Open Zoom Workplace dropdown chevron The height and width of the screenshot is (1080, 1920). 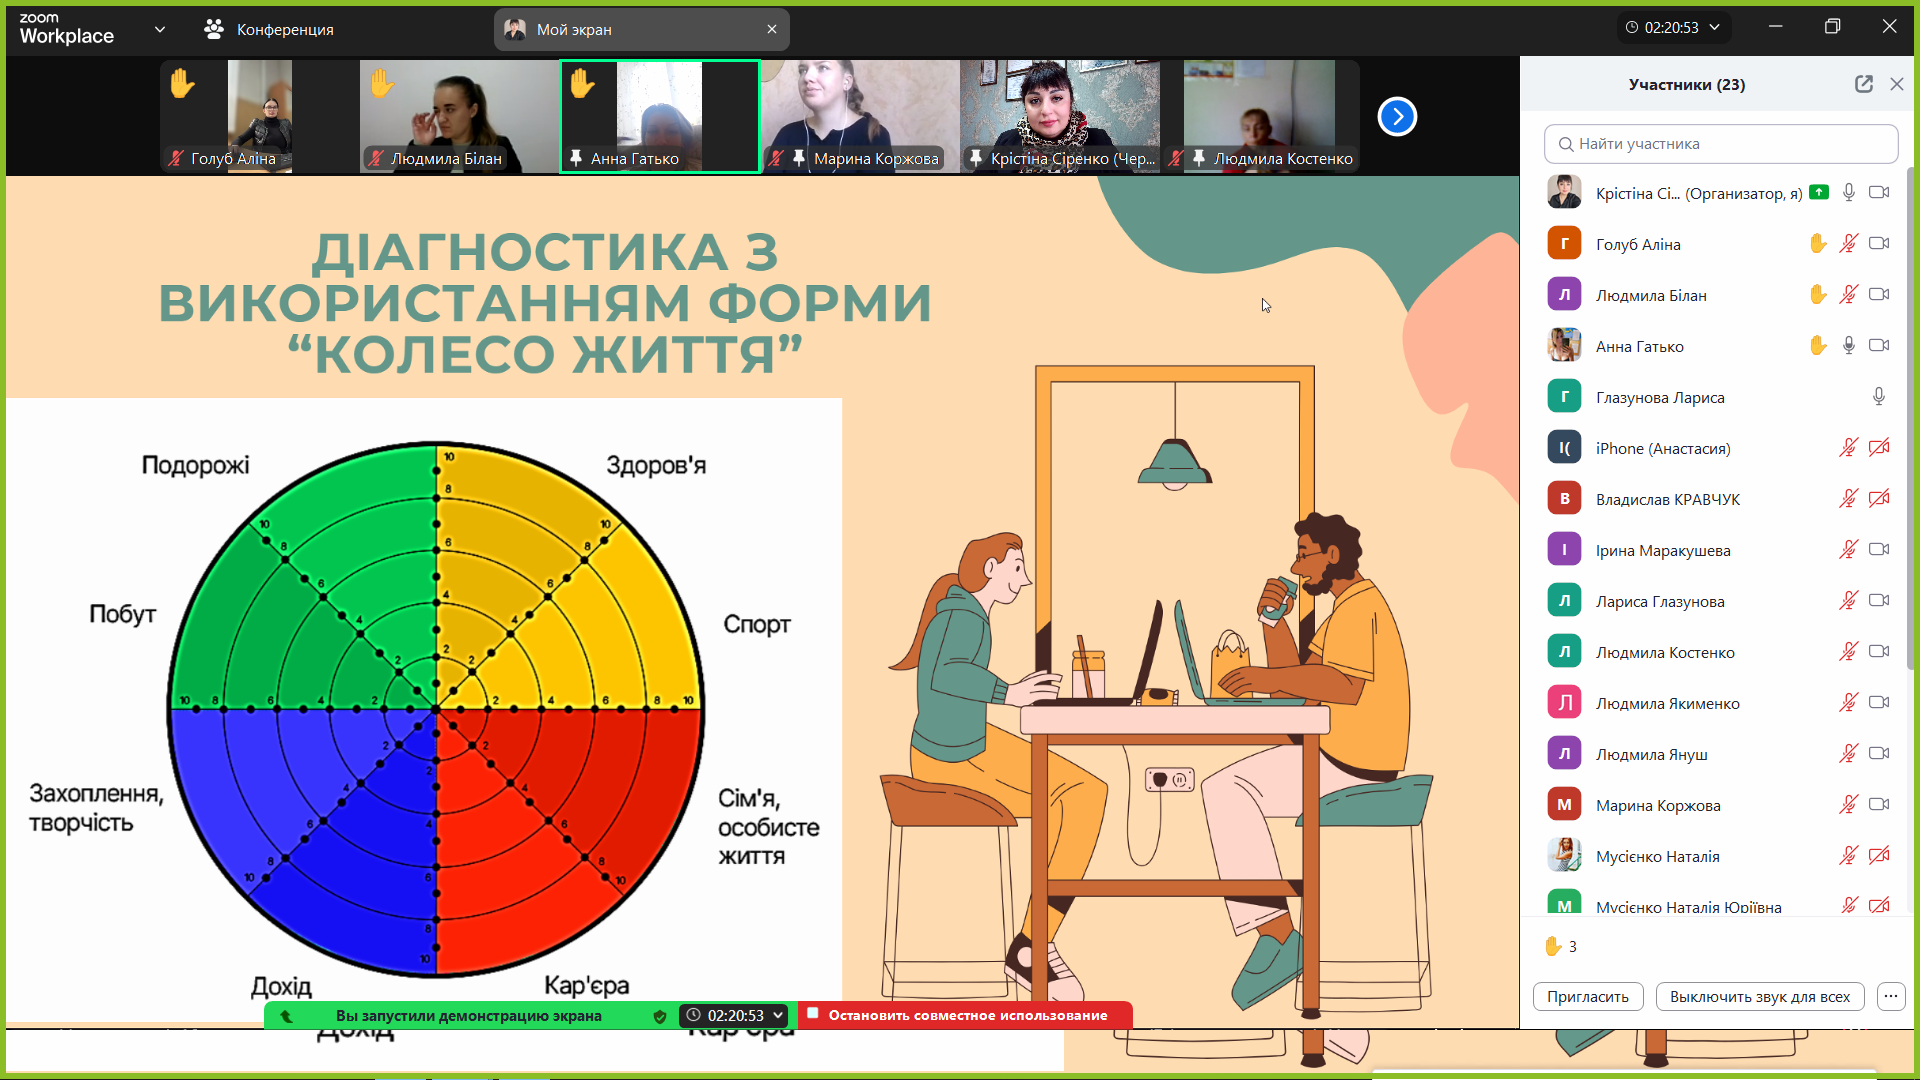[x=160, y=29]
